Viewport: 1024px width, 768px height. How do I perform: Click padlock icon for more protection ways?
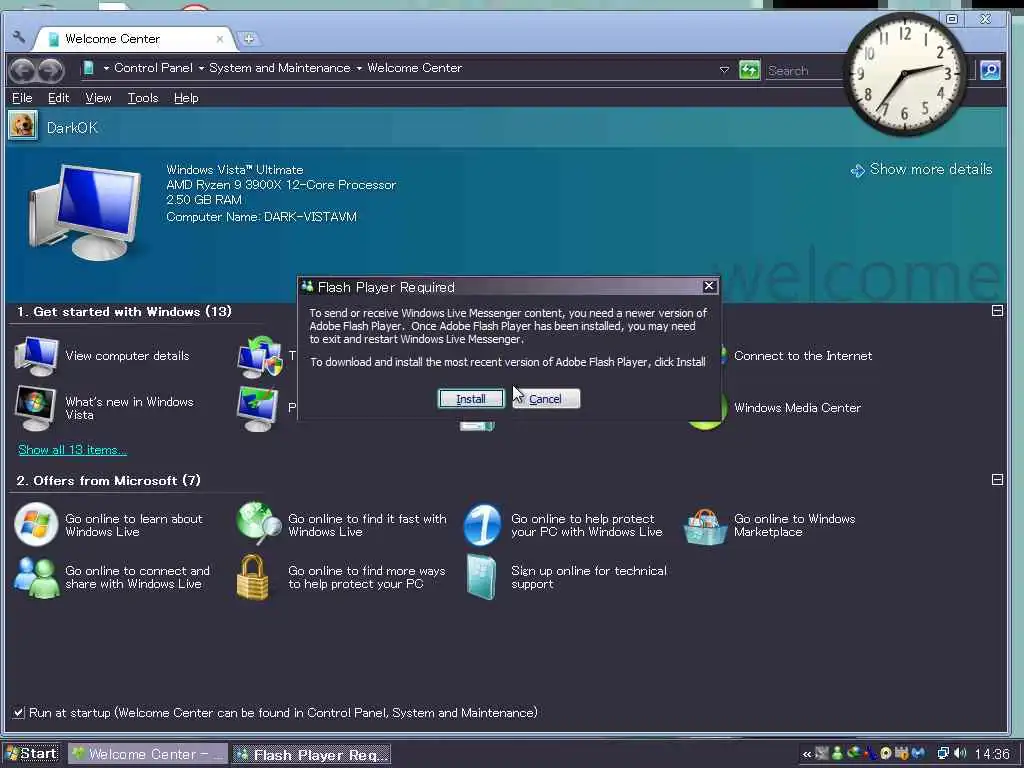click(253, 577)
